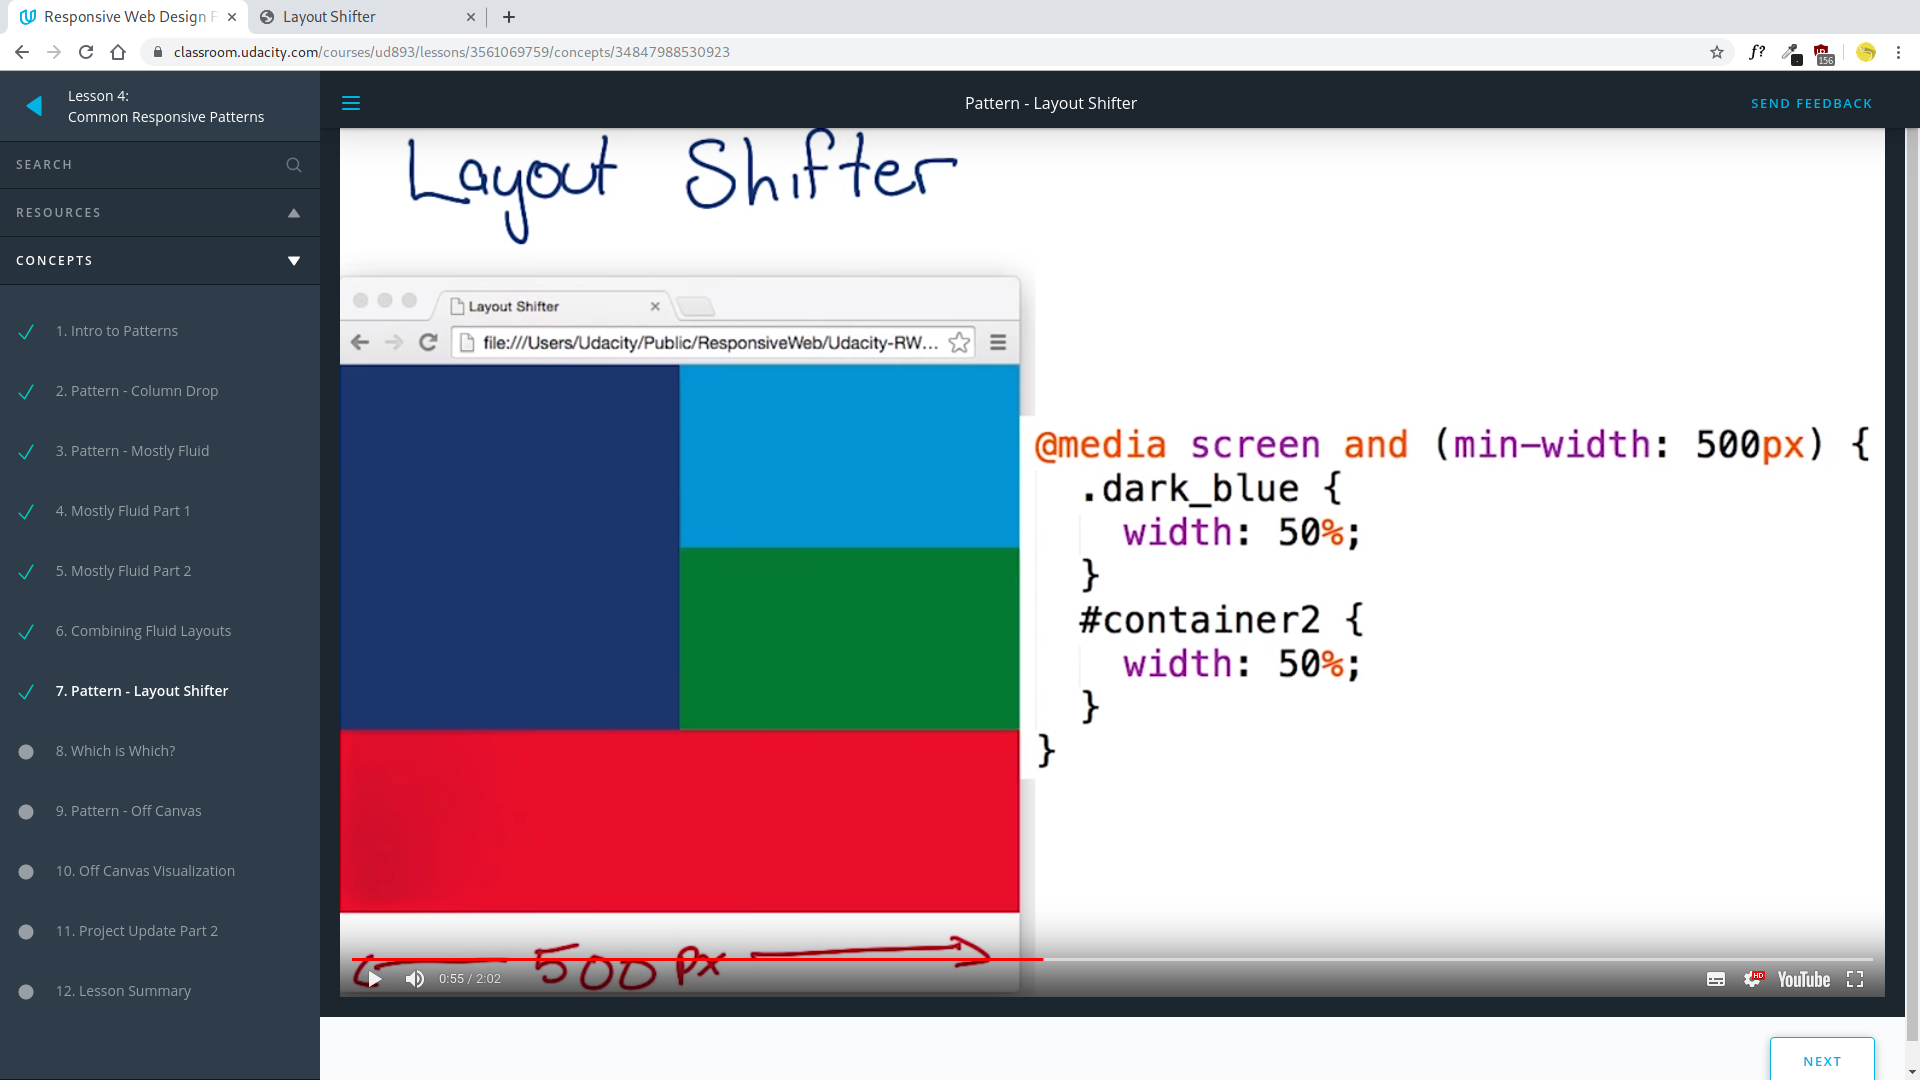
Task: Click the f? extension icon
Action: [1757, 52]
